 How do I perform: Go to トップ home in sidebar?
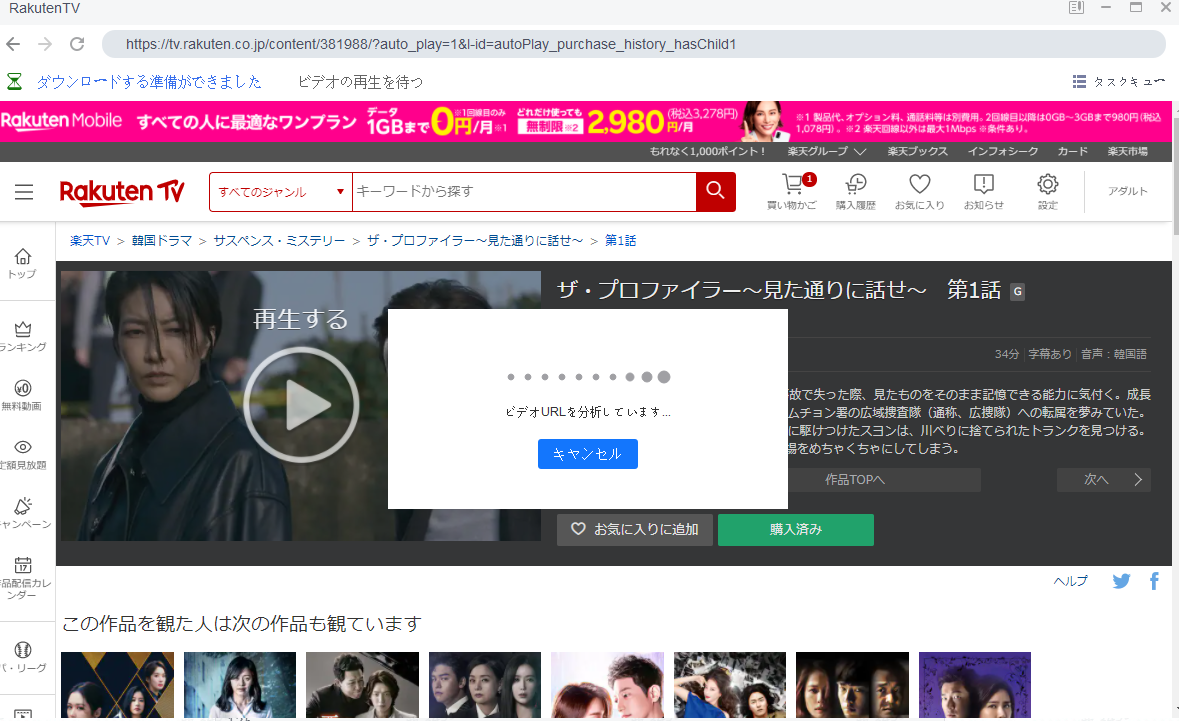tap(23, 264)
